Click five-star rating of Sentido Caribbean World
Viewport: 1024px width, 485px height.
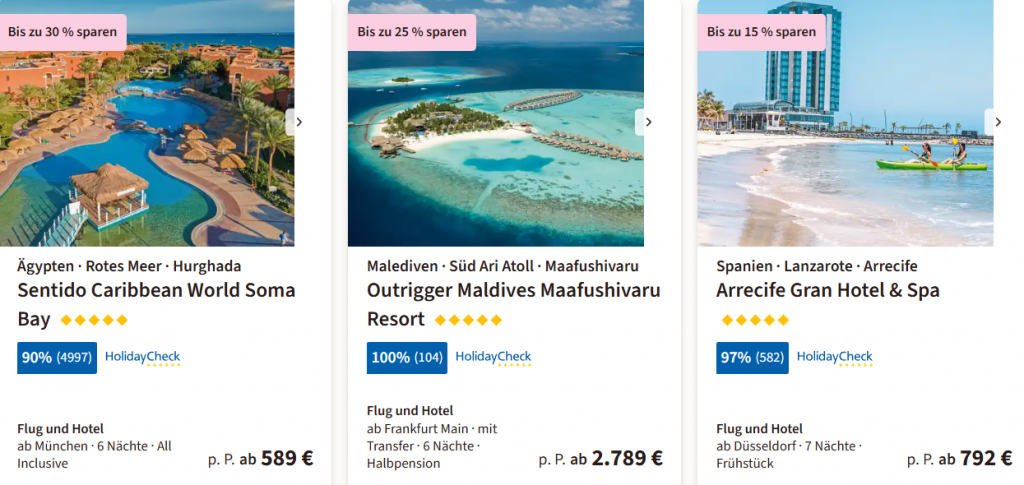[94, 320]
